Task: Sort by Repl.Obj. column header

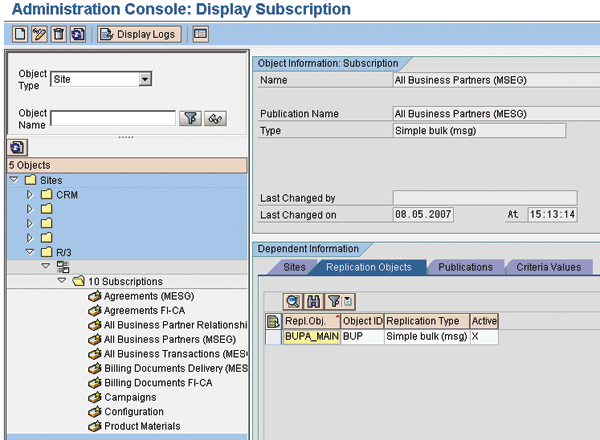Action: point(311,321)
